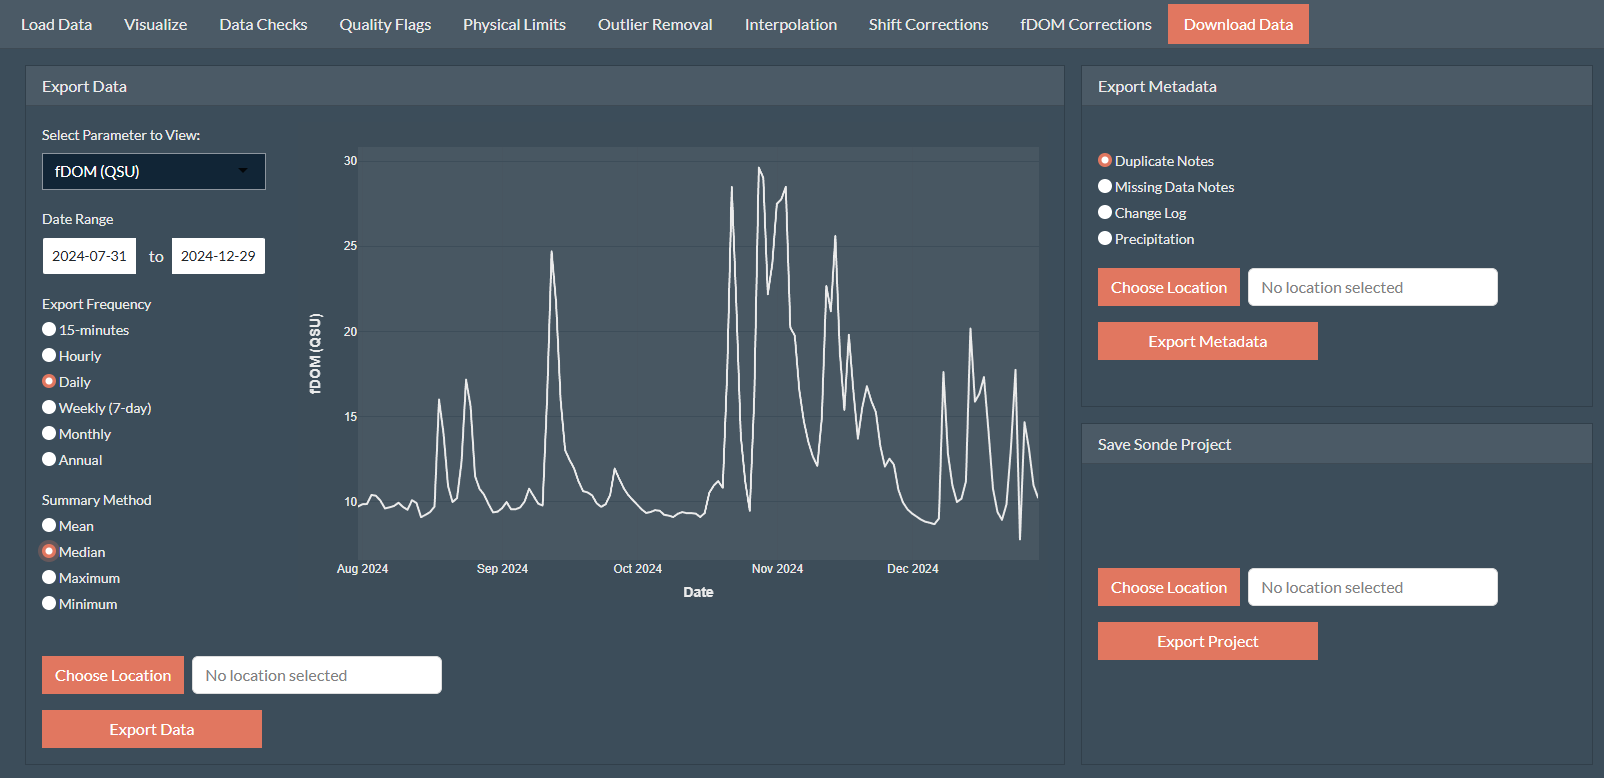Viewport: 1604px width, 778px height.
Task: Go to the Quality Flags tab
Action: (385, 24)
